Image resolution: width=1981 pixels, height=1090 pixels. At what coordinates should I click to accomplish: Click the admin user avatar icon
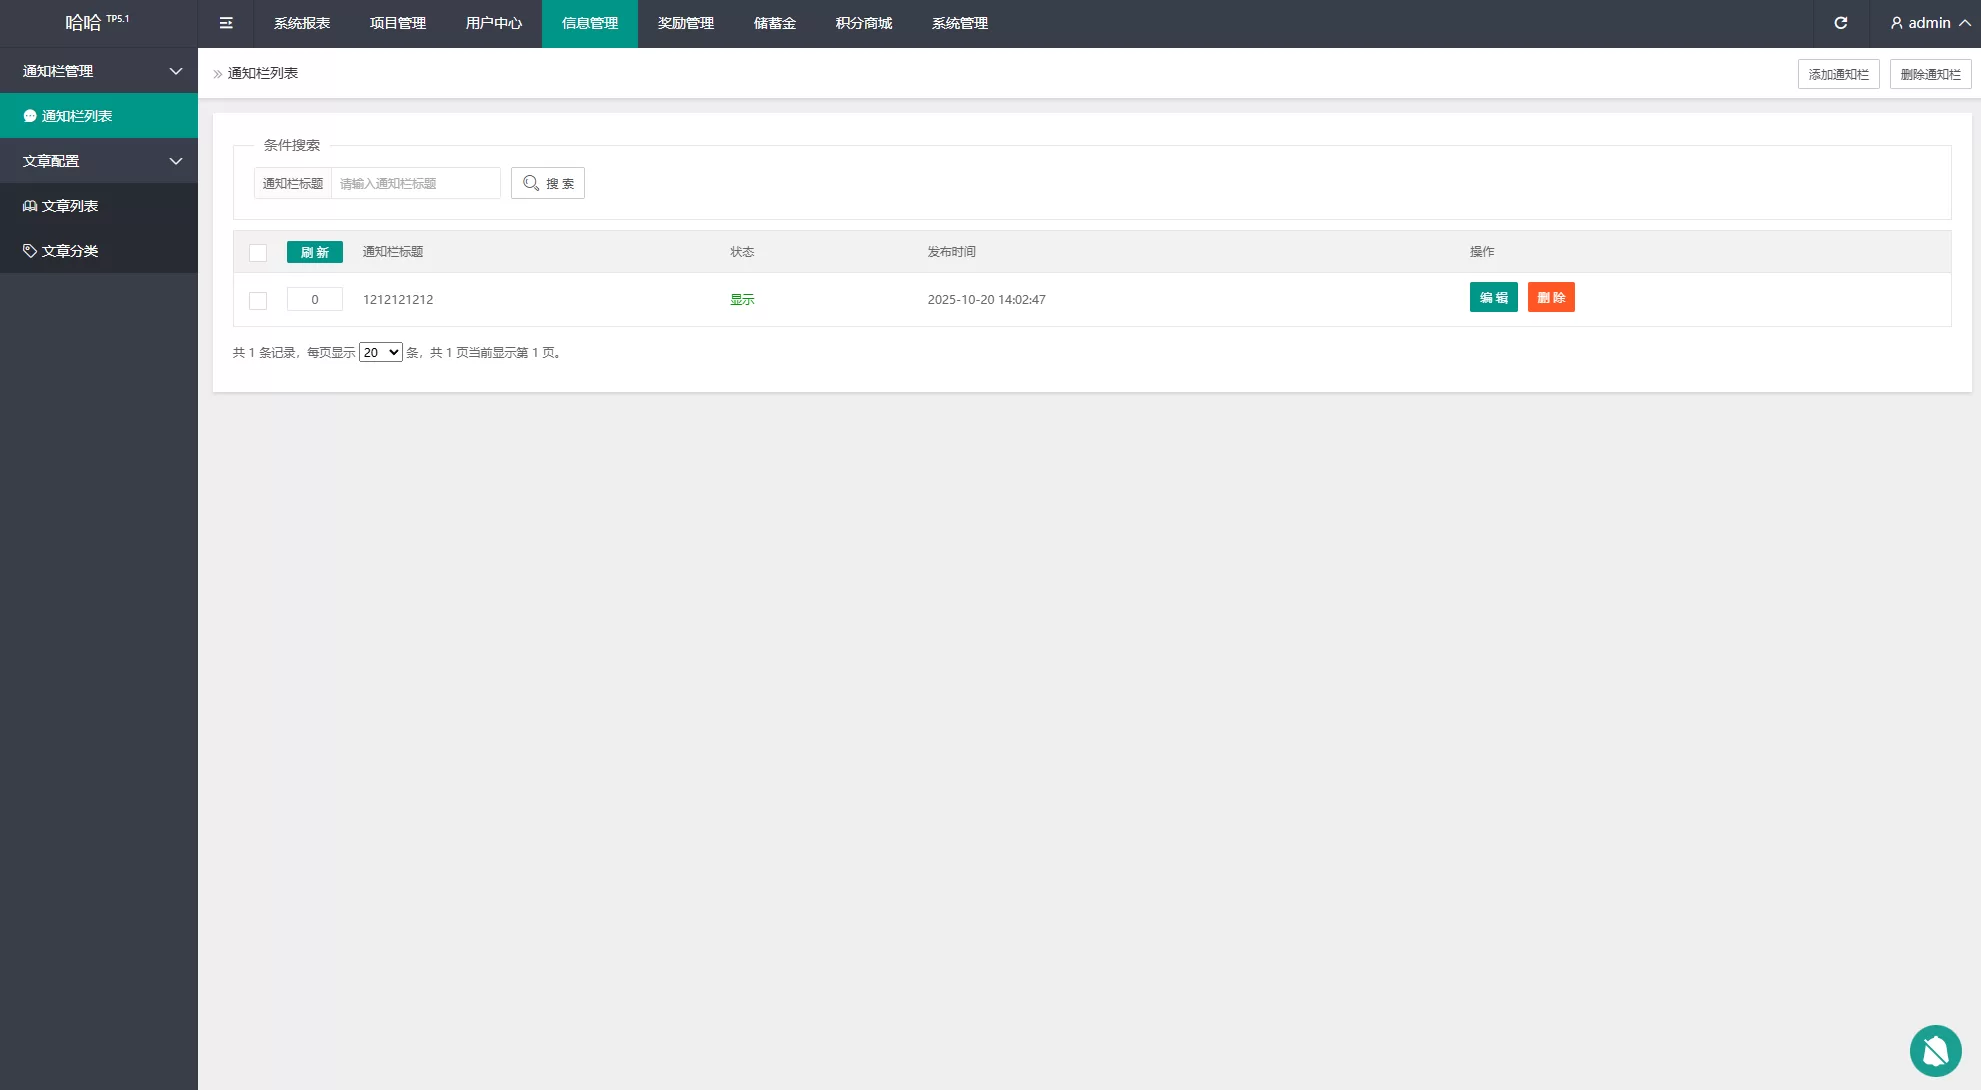pyautogui.click(x=1896, y=23)
